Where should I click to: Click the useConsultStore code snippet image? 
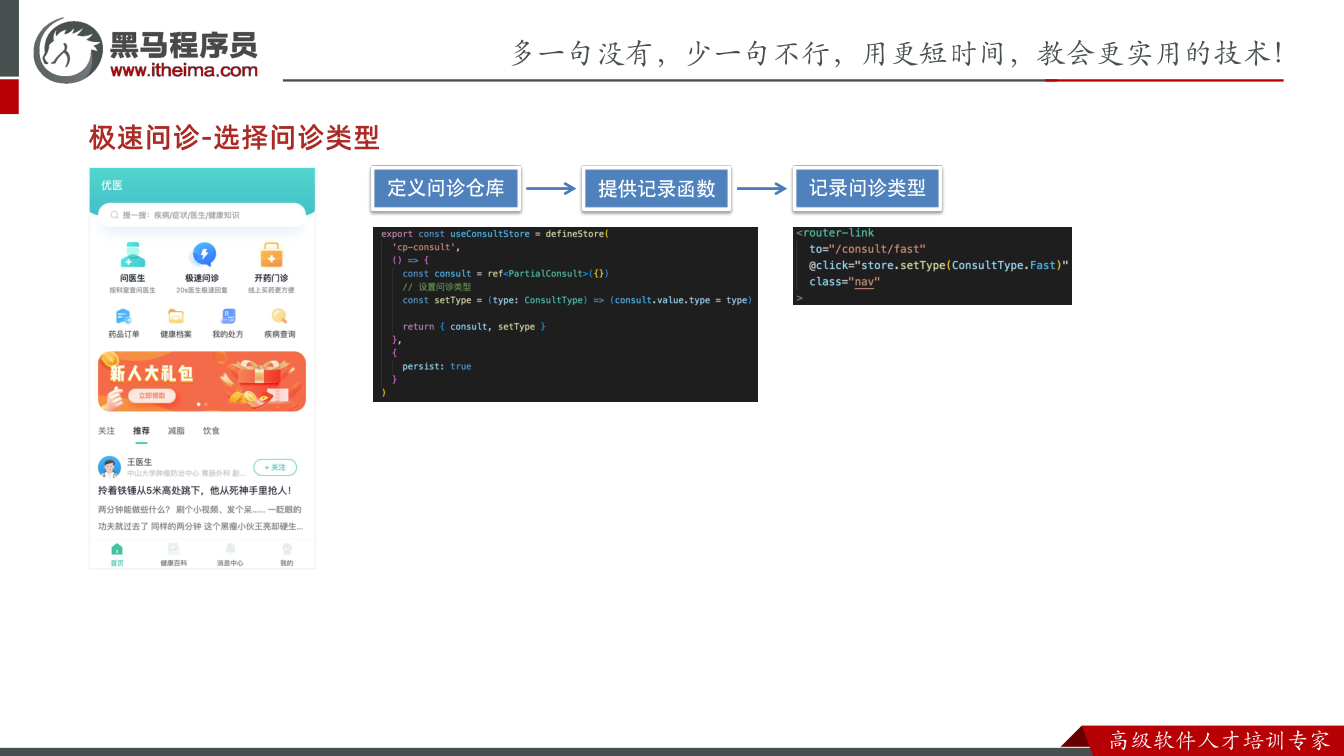point(565,314)
